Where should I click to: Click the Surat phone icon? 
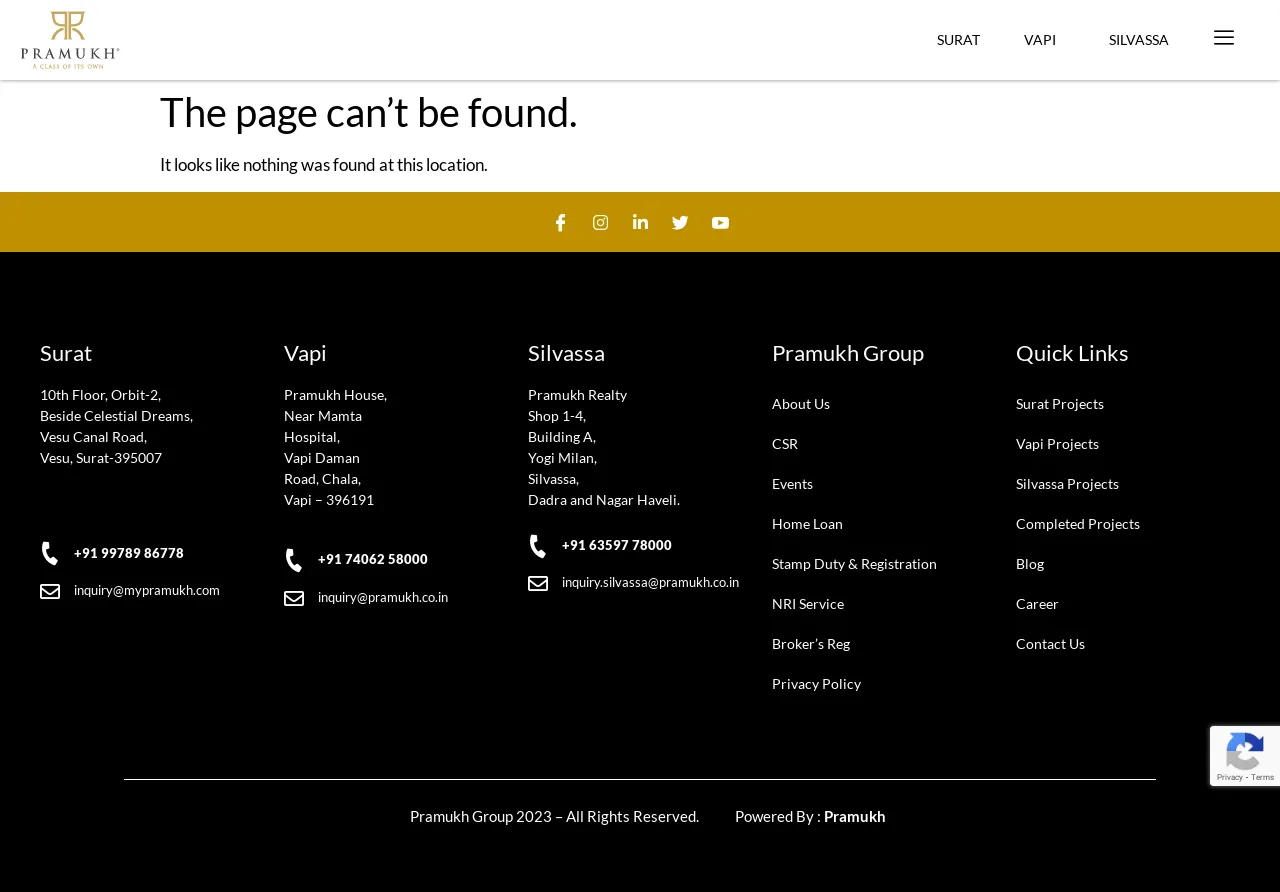[49, 554]
